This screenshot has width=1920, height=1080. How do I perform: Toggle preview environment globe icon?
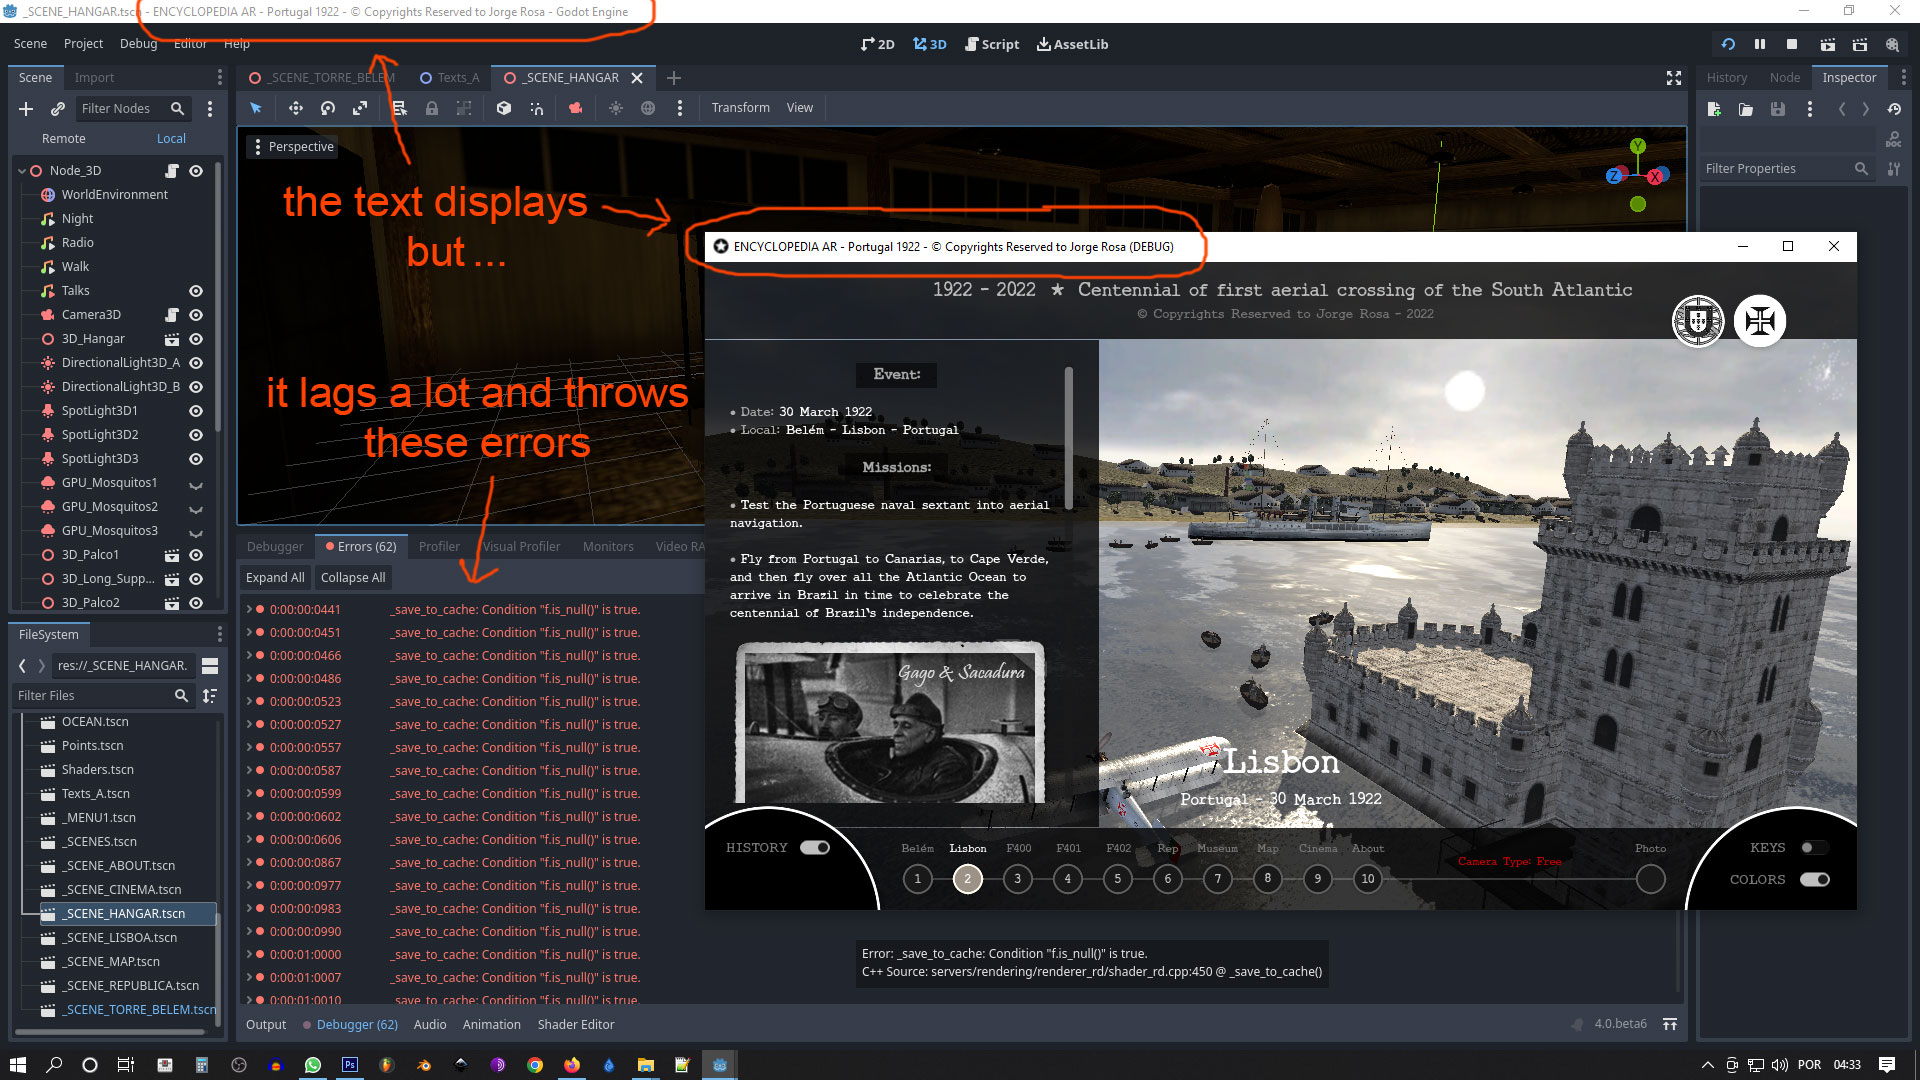click(648, 108)
